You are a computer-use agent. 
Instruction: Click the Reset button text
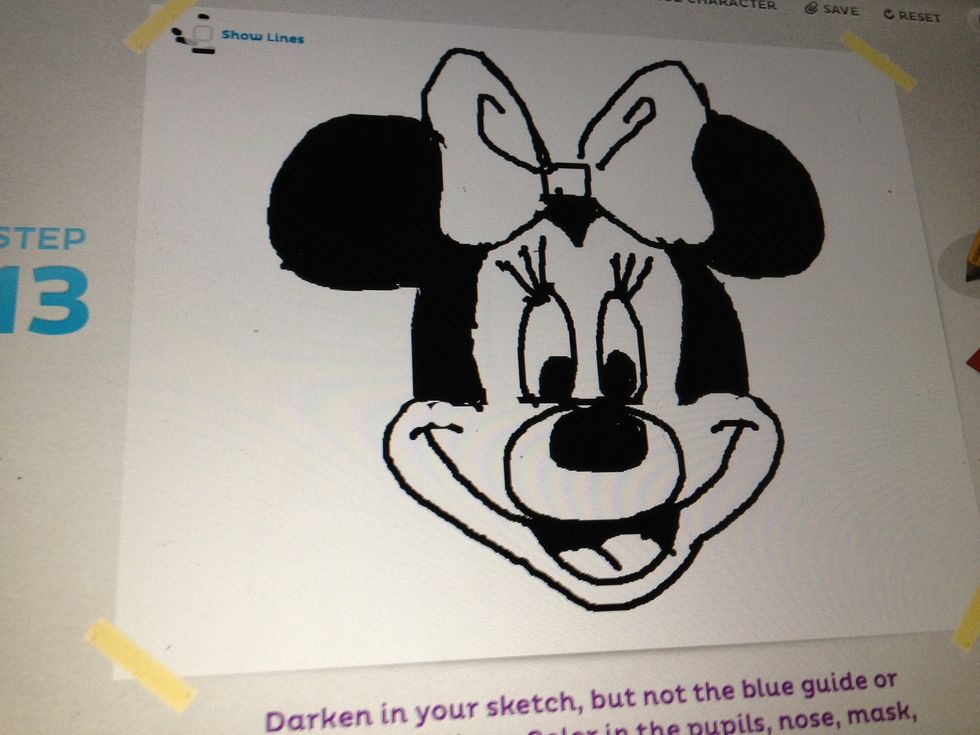click(x=918, y=15)
